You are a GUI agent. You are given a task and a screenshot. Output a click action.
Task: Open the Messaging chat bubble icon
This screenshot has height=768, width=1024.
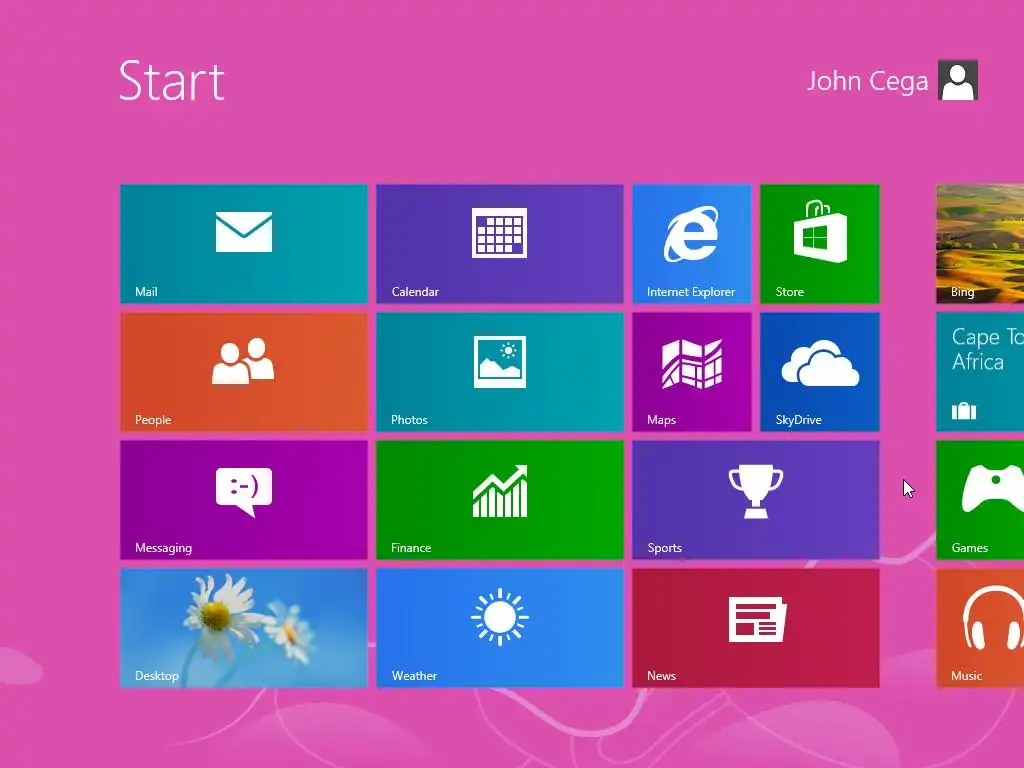point(244,492)
